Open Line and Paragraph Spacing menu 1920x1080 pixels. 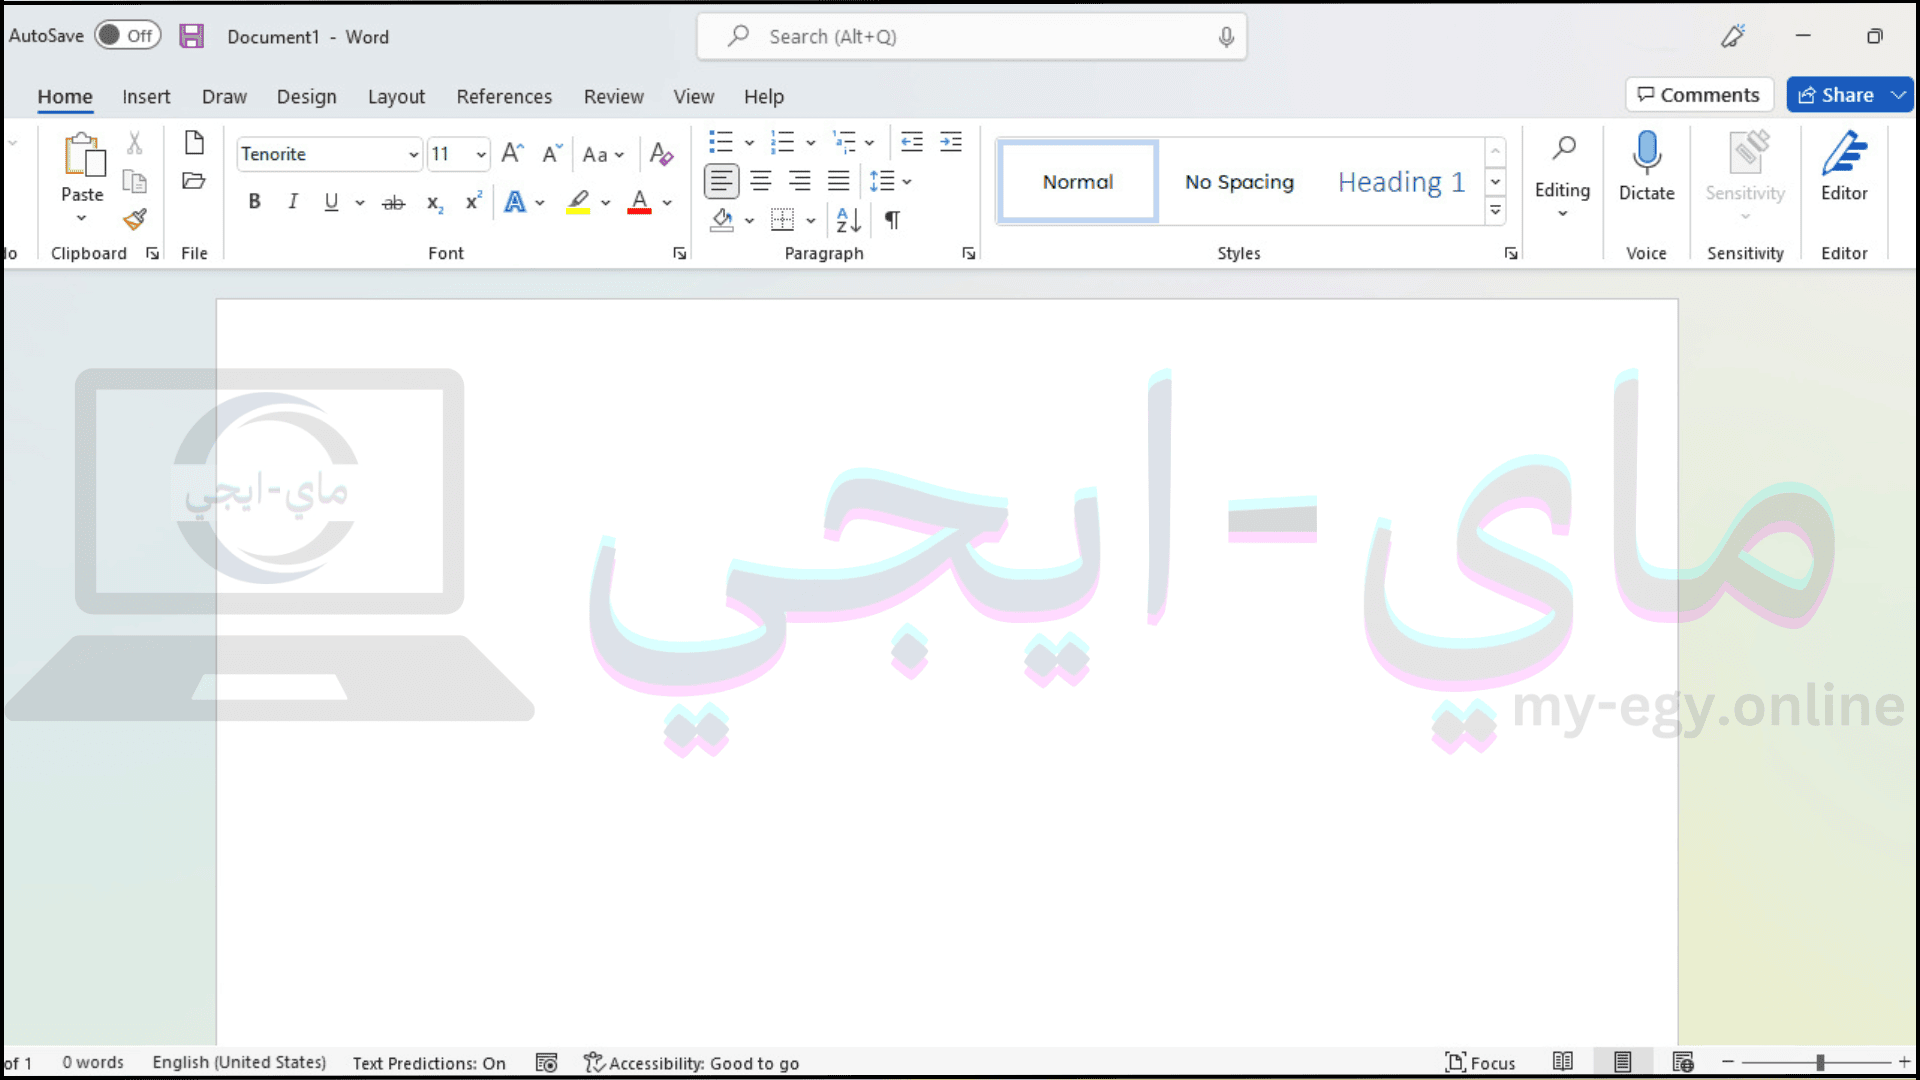pos(890,181)
